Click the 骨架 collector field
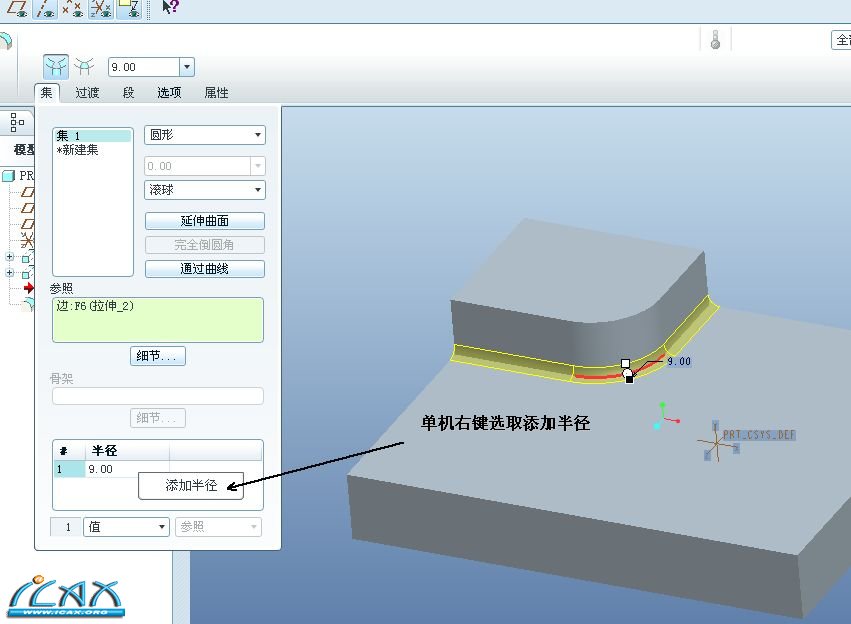This screenshot has height=624, width=851. (x=158, y=396)
